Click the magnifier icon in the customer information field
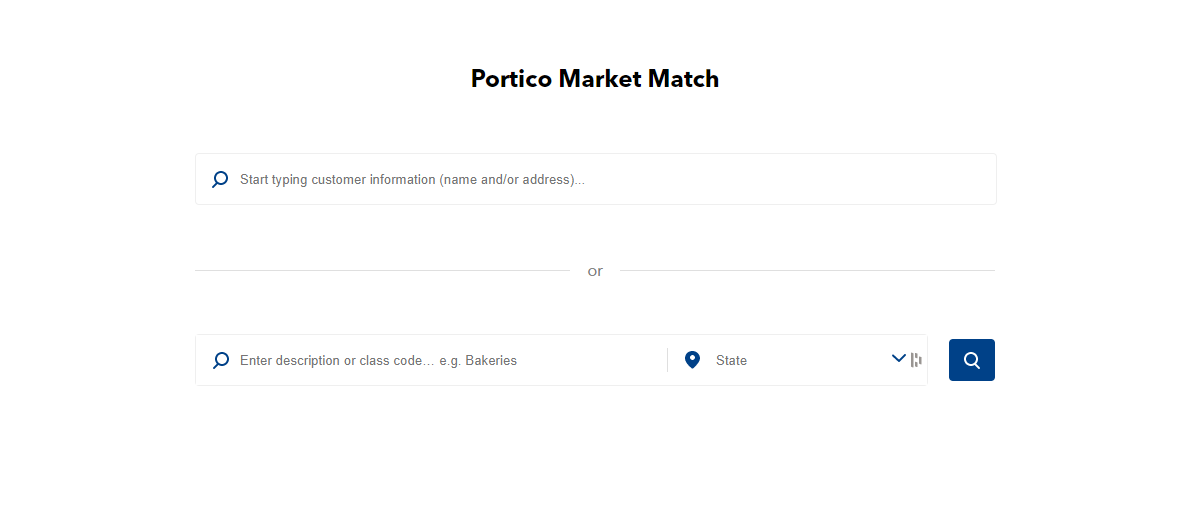Screen dimensions: 1195x524 (220, 180)
